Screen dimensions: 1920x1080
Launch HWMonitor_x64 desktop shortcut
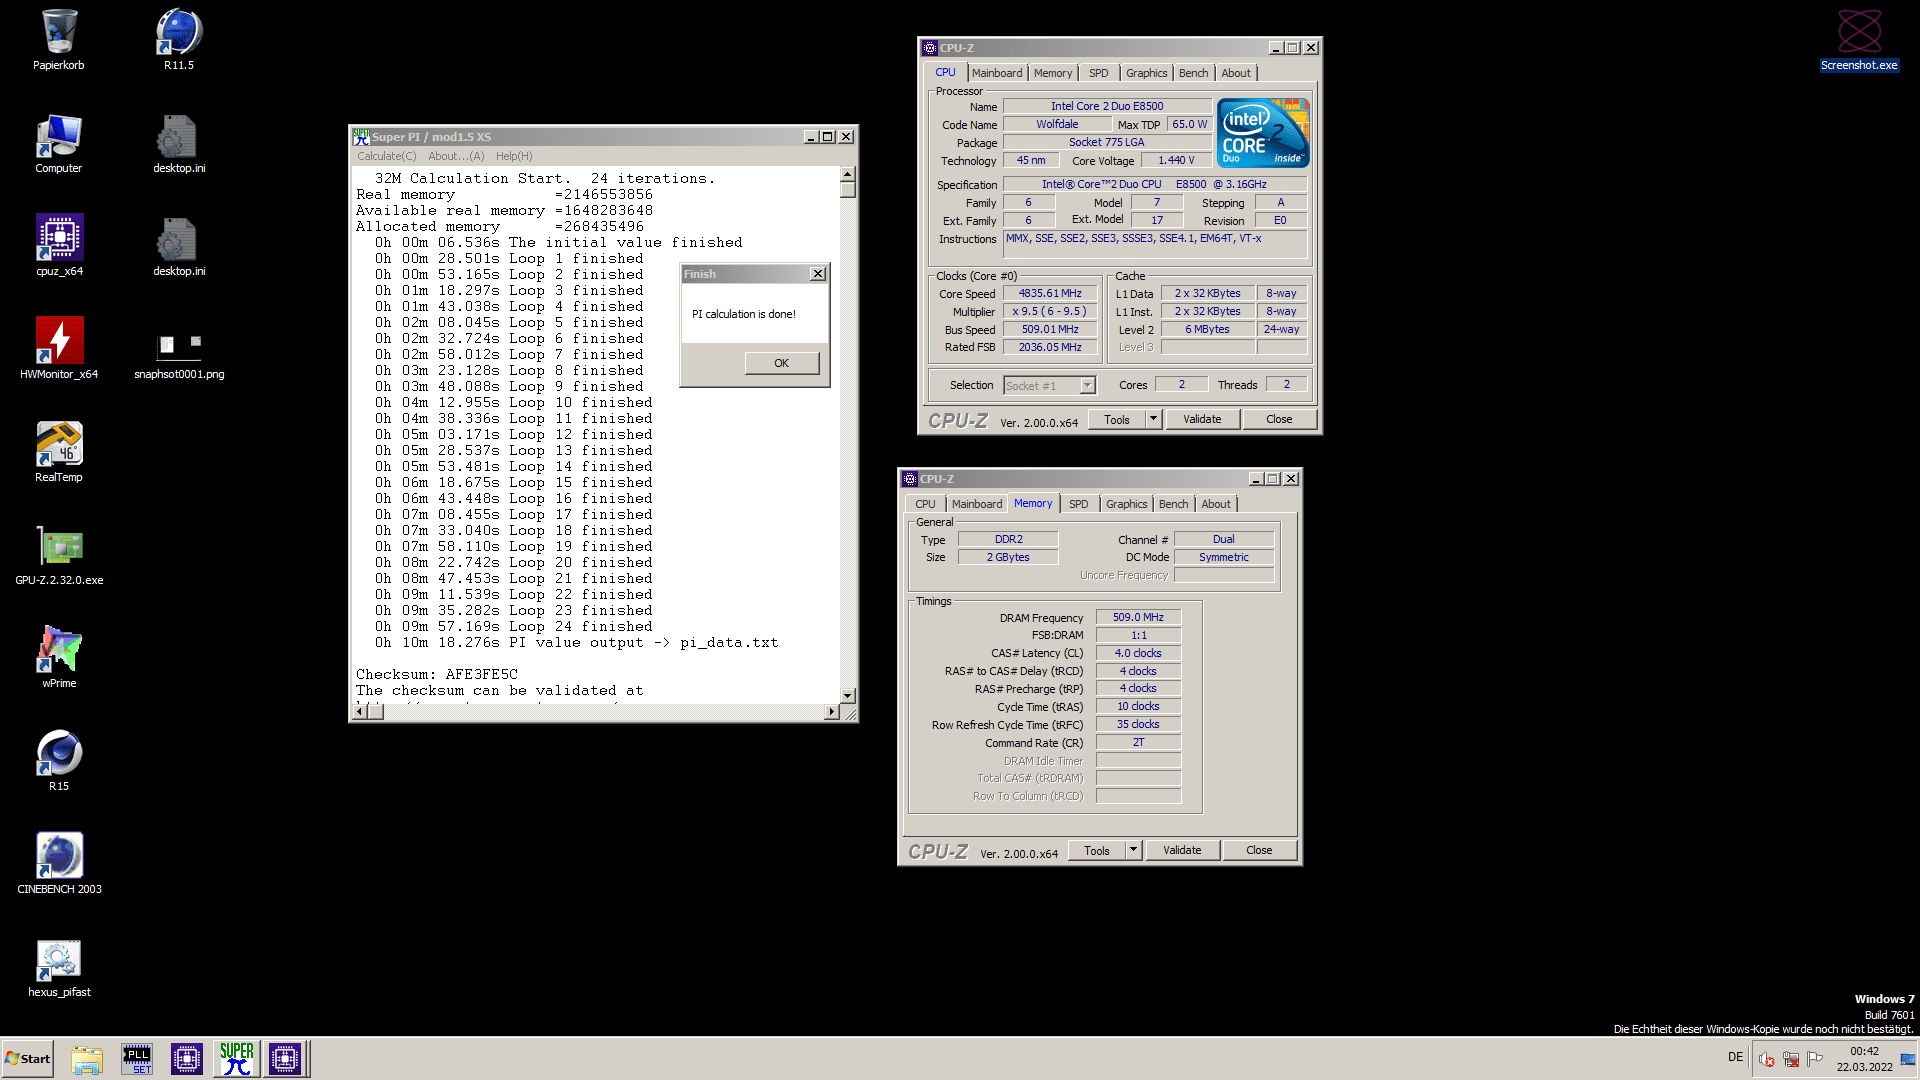click(x=59, y=349)
